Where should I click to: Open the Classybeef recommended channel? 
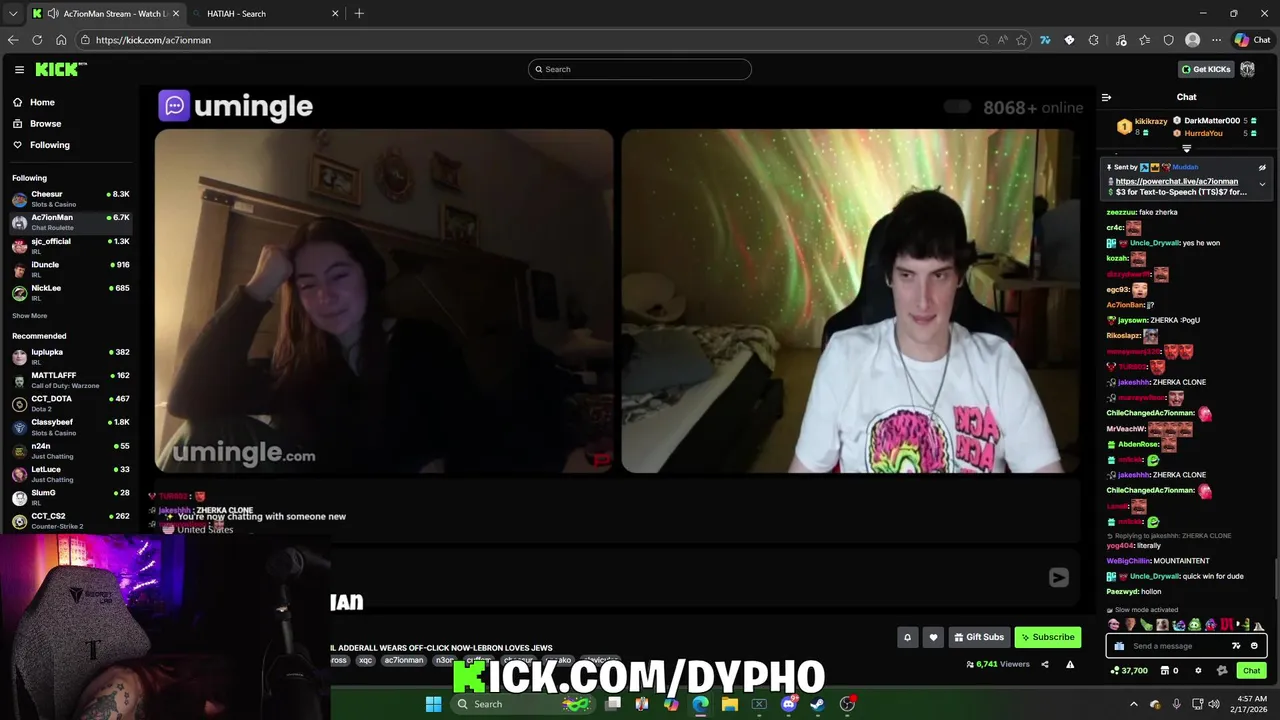coord(70,427)
